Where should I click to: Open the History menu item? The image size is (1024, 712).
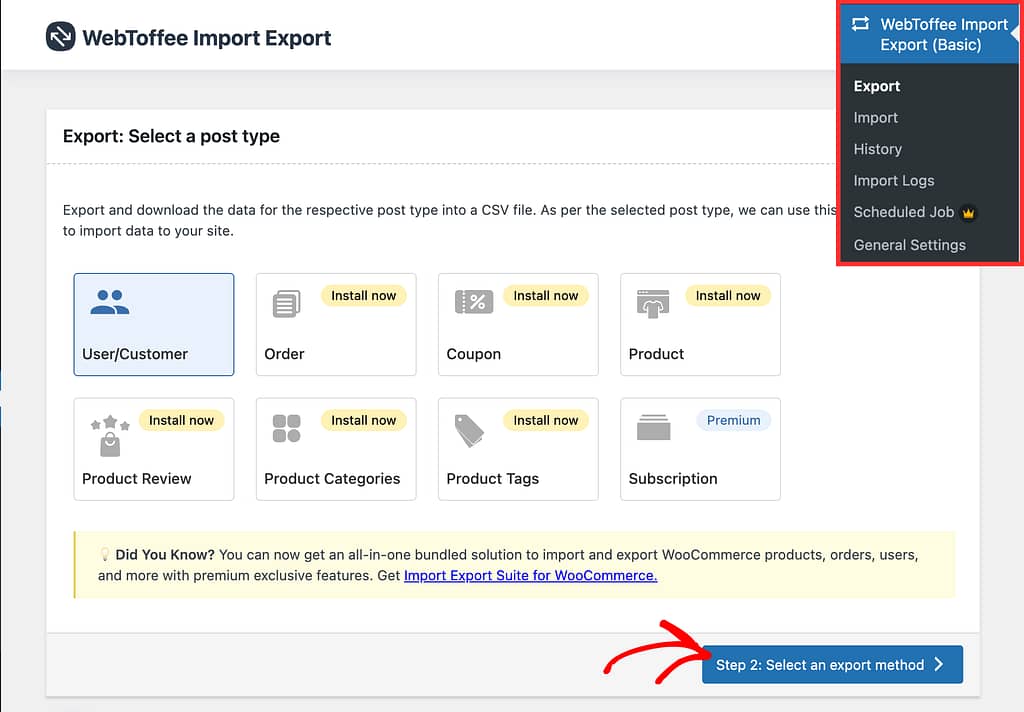(x=877, y=149)
